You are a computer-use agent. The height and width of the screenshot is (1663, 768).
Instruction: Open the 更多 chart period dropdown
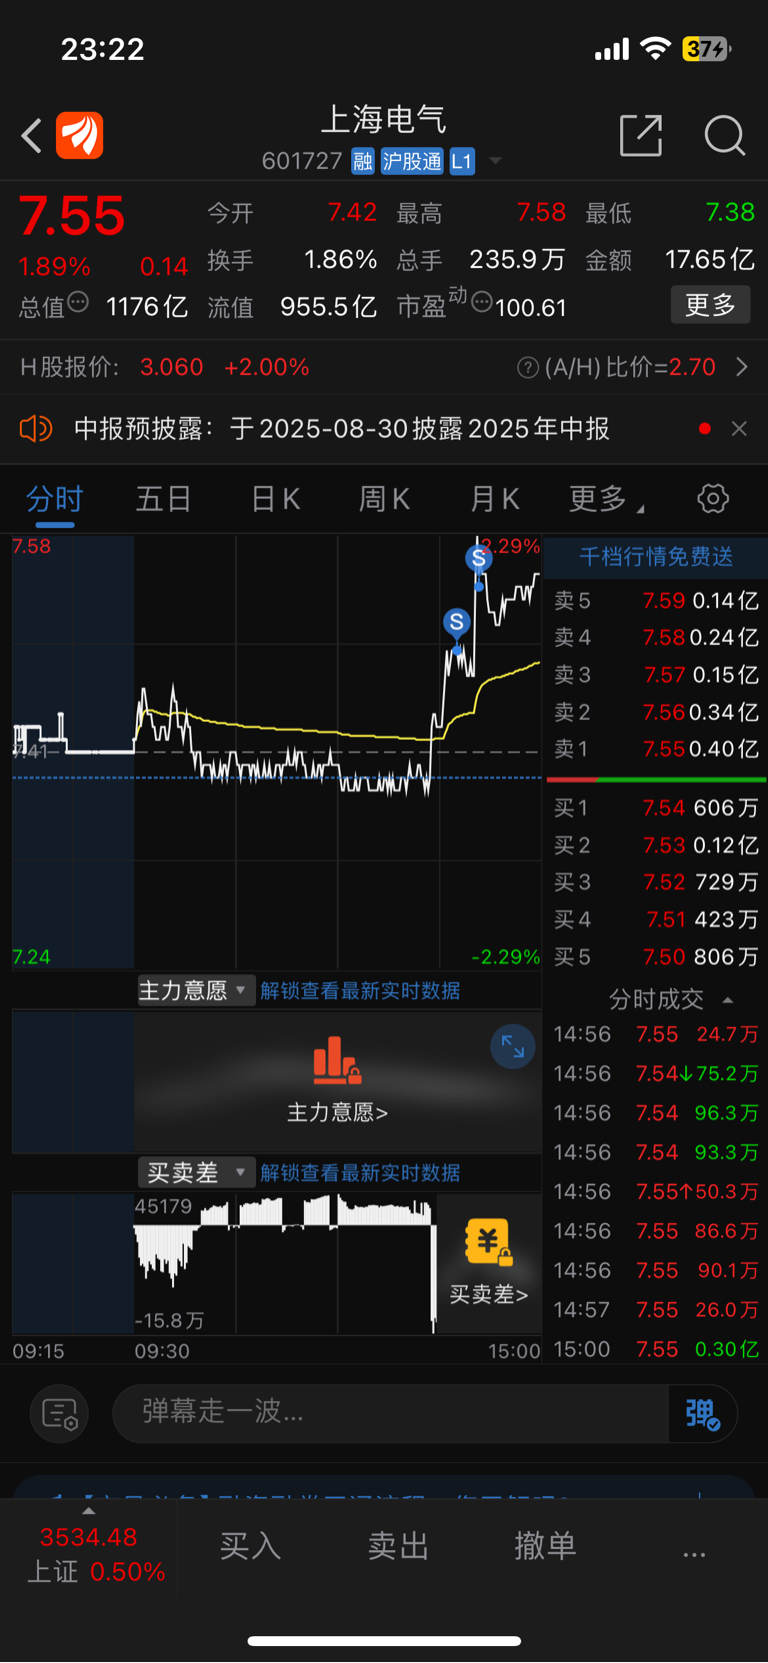click(x=605, y=498)
